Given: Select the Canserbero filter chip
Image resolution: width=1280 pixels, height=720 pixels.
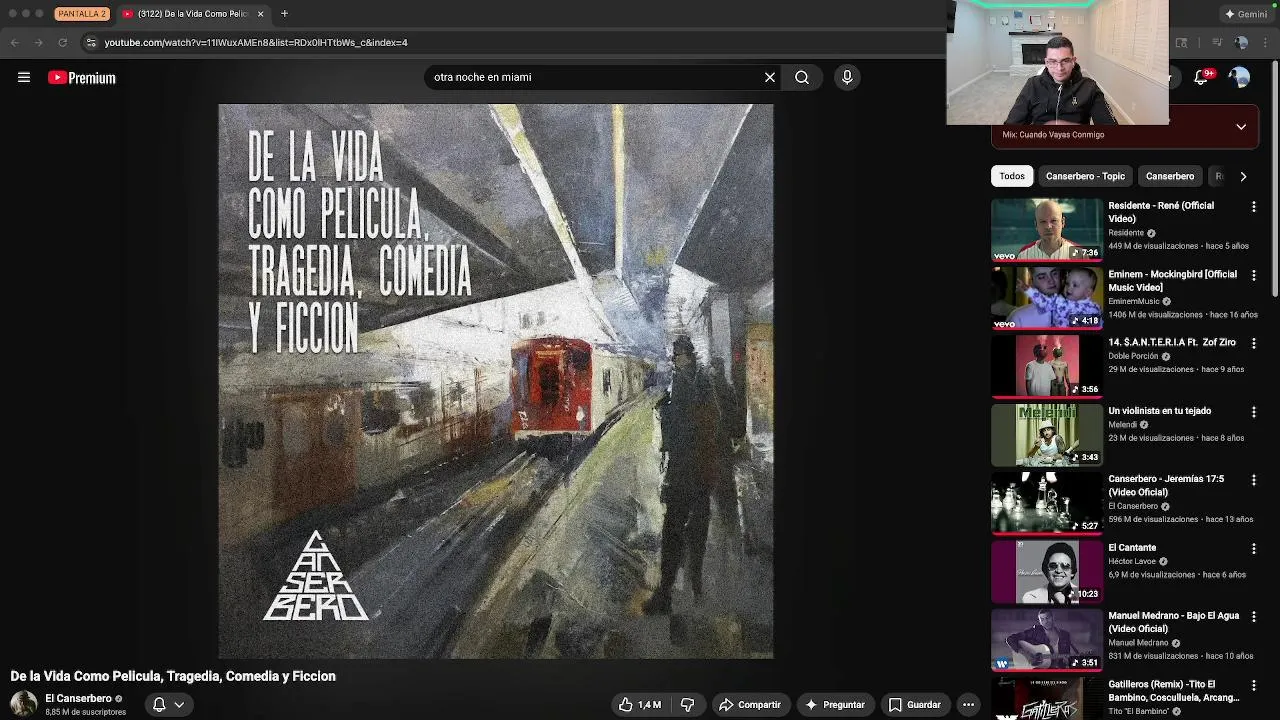Looking at the screenshot, I should [1170, 176].
